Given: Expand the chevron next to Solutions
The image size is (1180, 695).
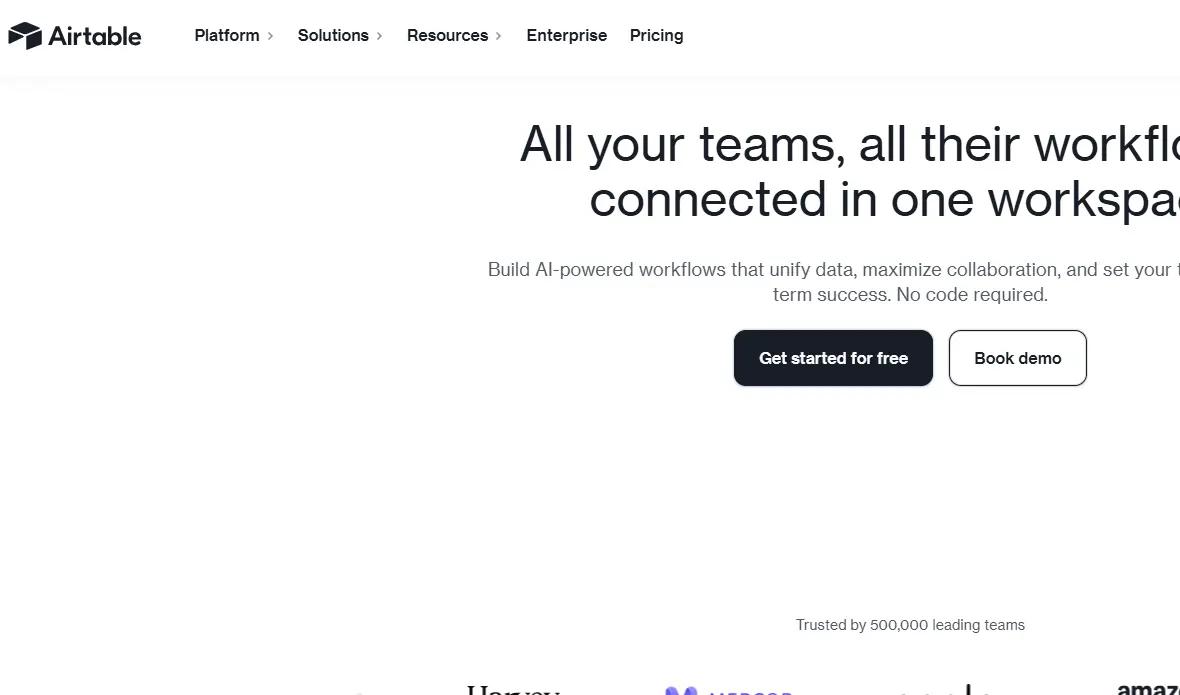Looking at the screenshot, I should (379, 36).
